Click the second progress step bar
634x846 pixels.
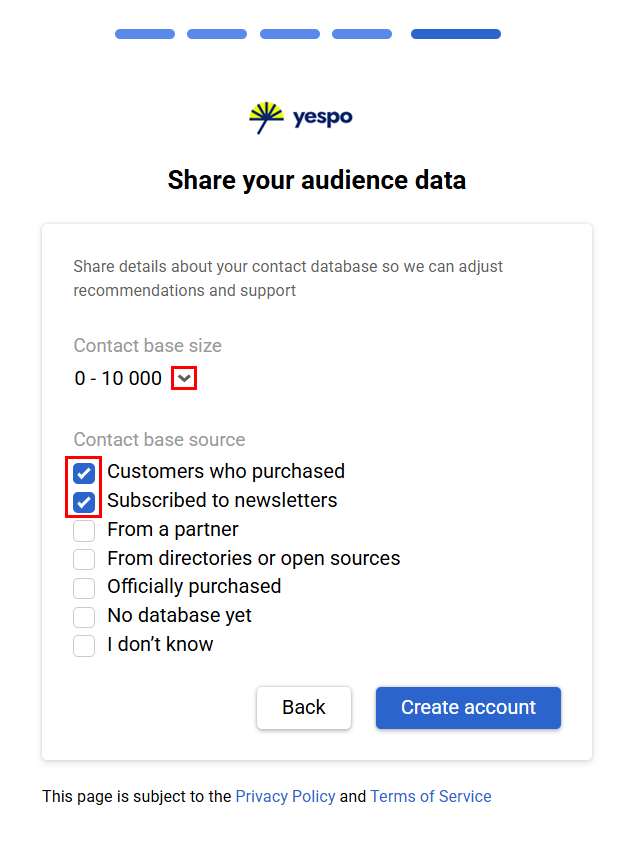click(217, 34)
